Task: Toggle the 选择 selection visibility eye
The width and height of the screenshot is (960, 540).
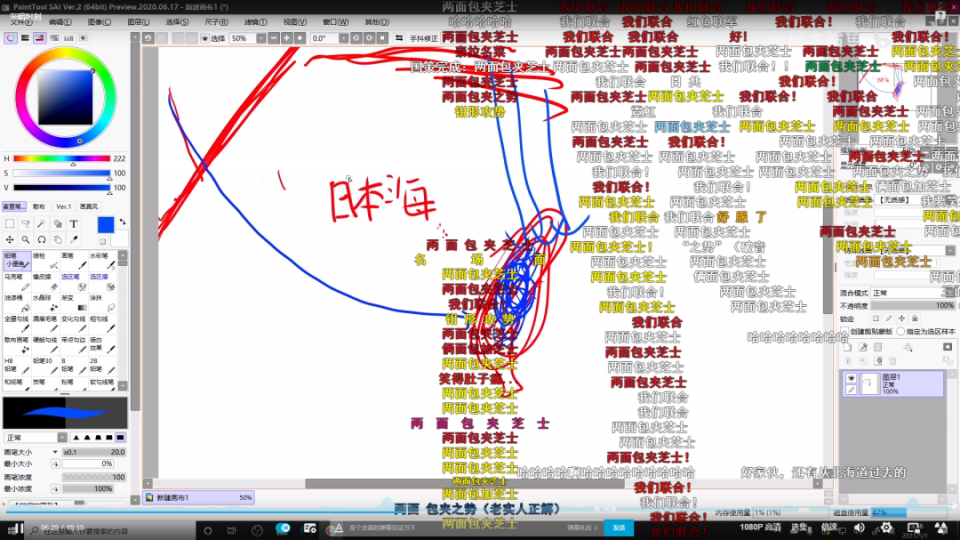Action: pos(204,38)
